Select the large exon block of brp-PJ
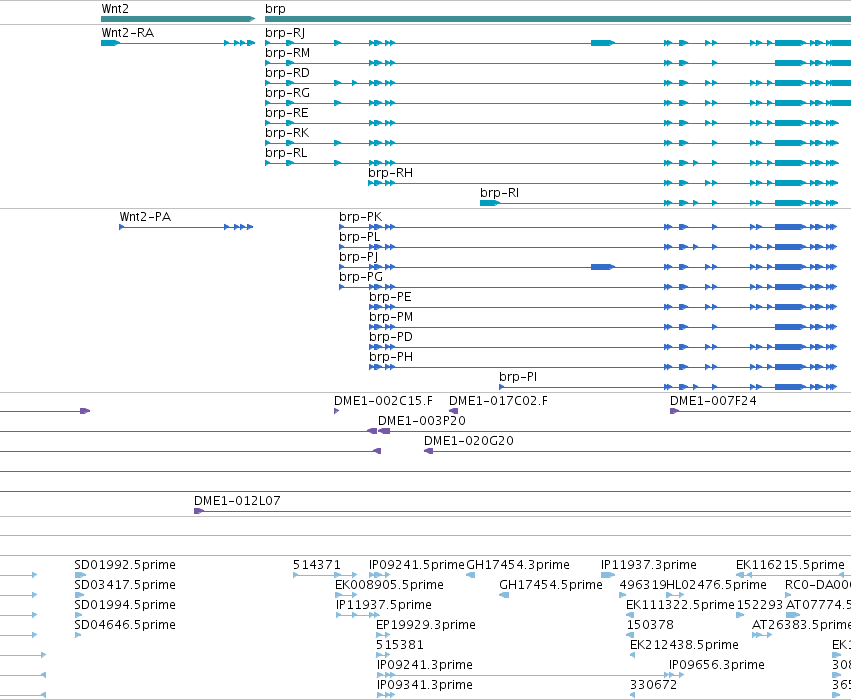 tap(602, 267)
